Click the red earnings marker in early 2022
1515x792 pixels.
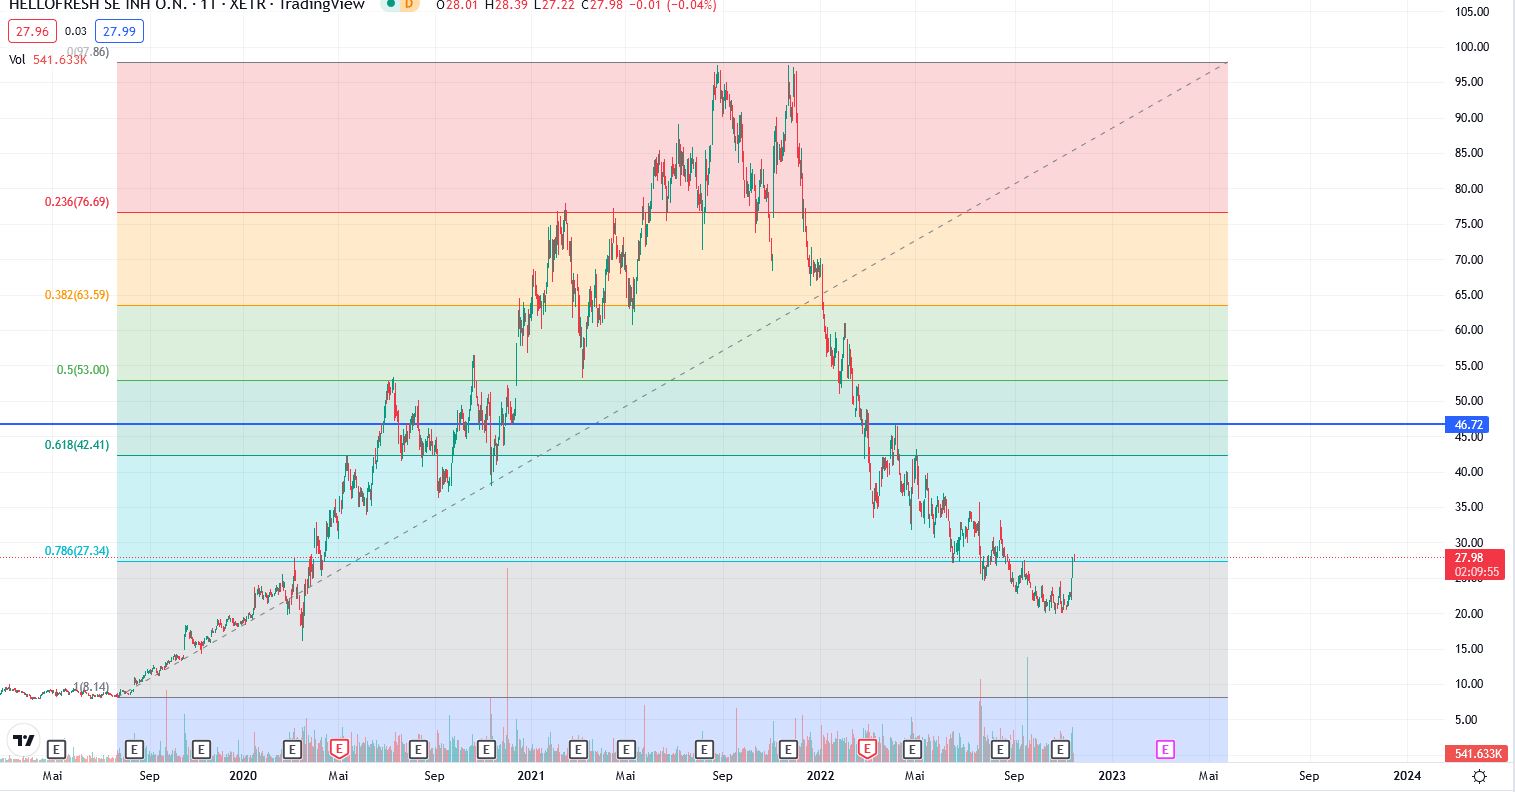click(x=867, y=749)
